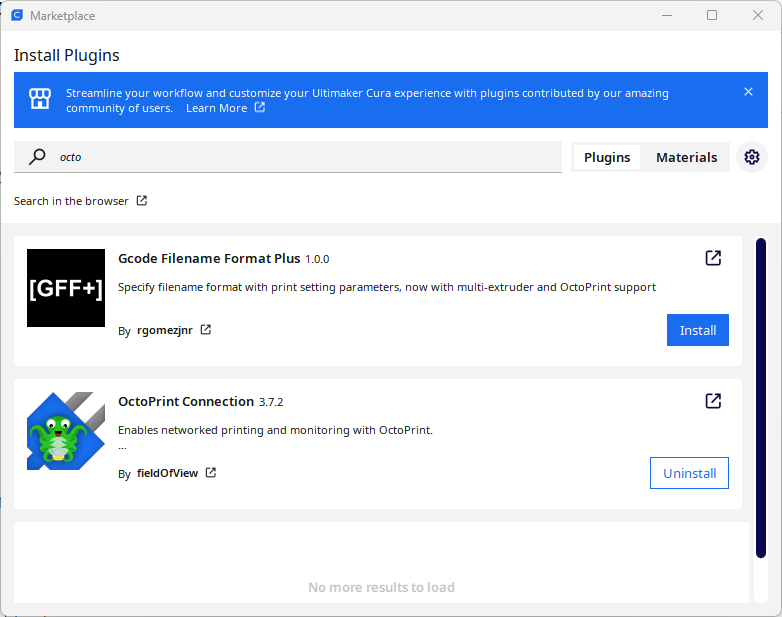Click the results list scrollbar
The height and width of the screenshot is (617, 782).
click(x=761, y=398)
